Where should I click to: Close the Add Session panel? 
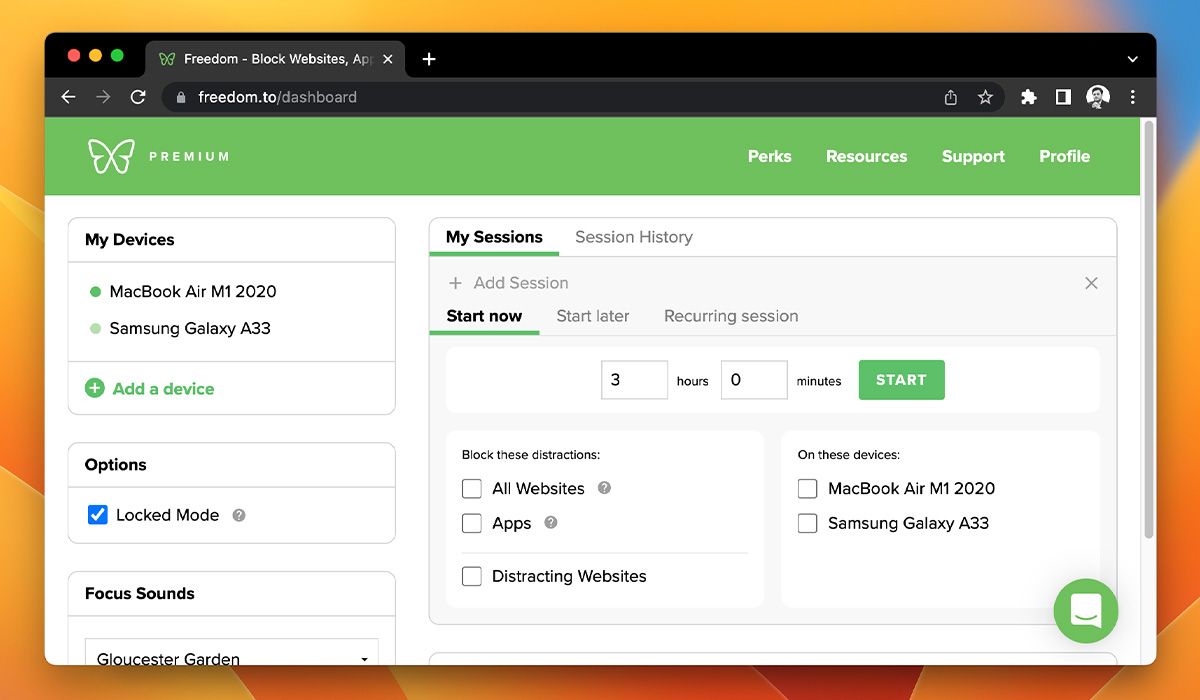point(1091,283)
